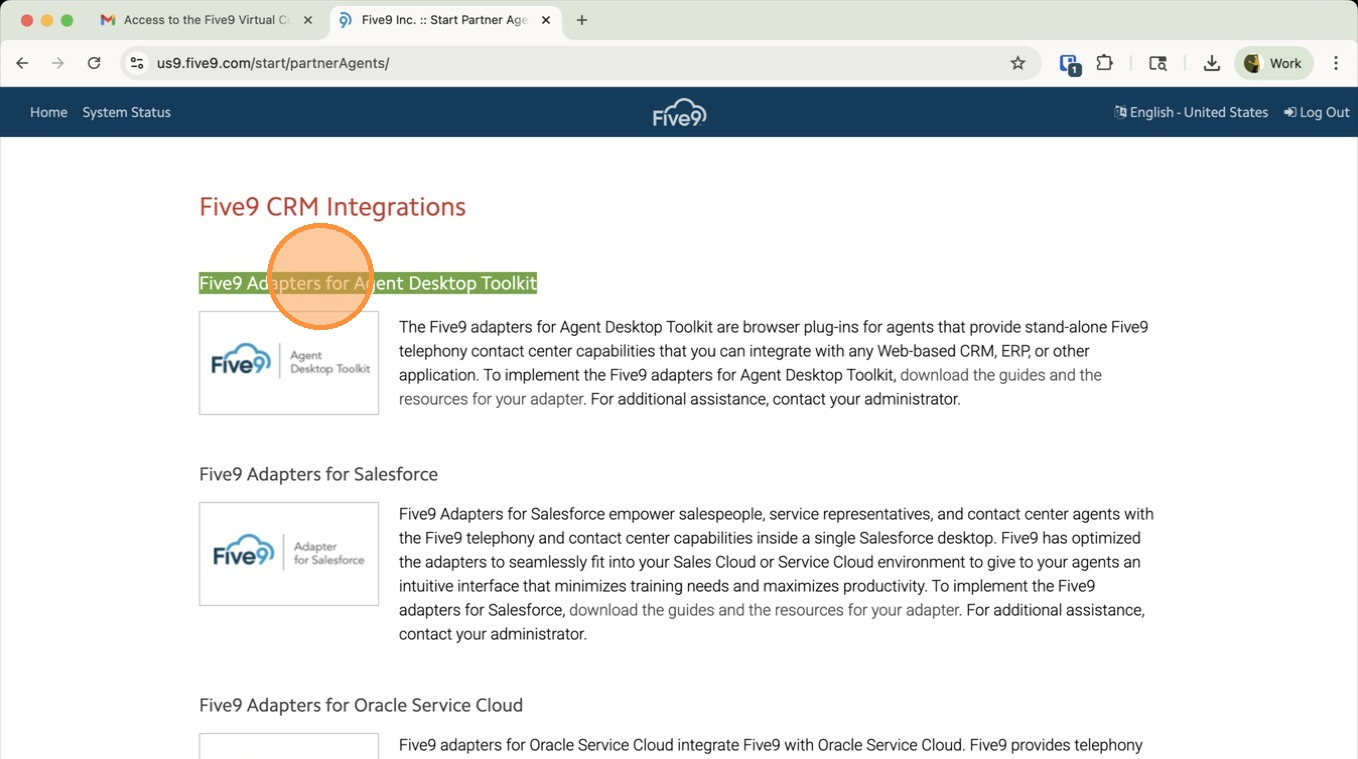Close the Gmail Access to the Five9 tab

point(307,20)
